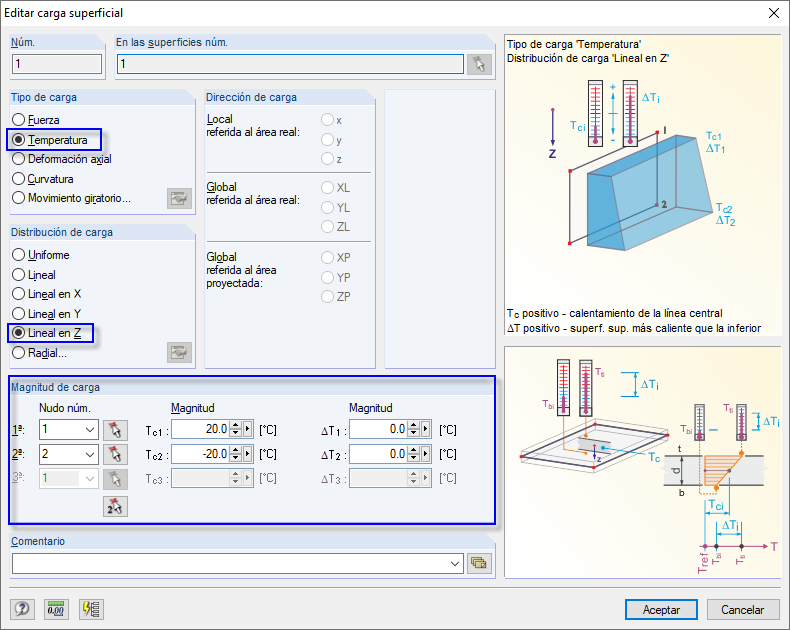Expand the 1st node number dropdown
The width and height of the screenshot is (790, 630).
tap(90, 430)
